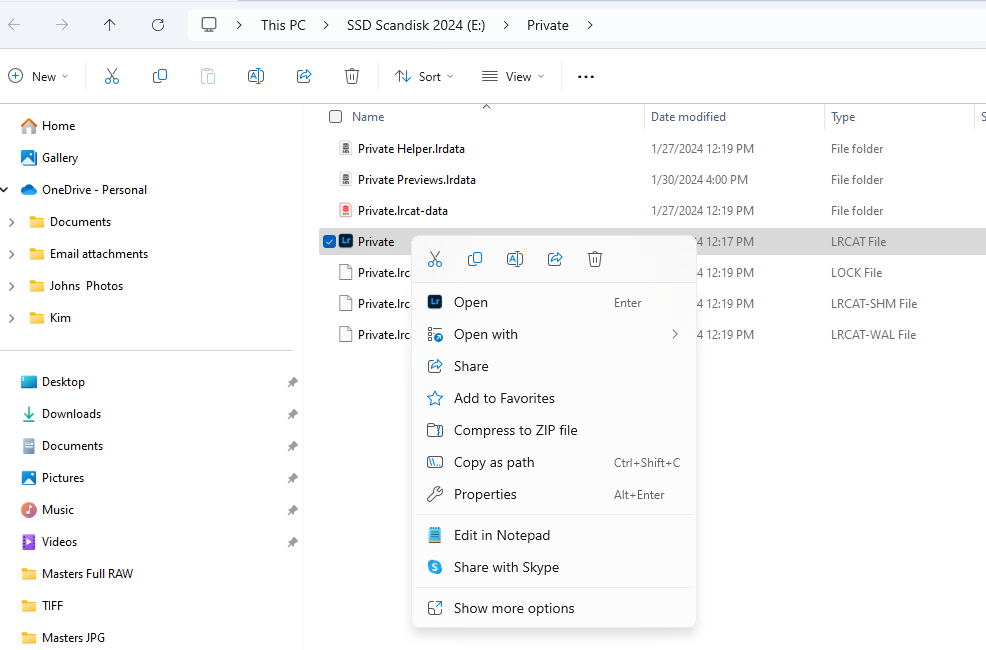Screen dimensions: 986x650
Task: Expand the Open with submenu
Action: (x=486, y=334)
